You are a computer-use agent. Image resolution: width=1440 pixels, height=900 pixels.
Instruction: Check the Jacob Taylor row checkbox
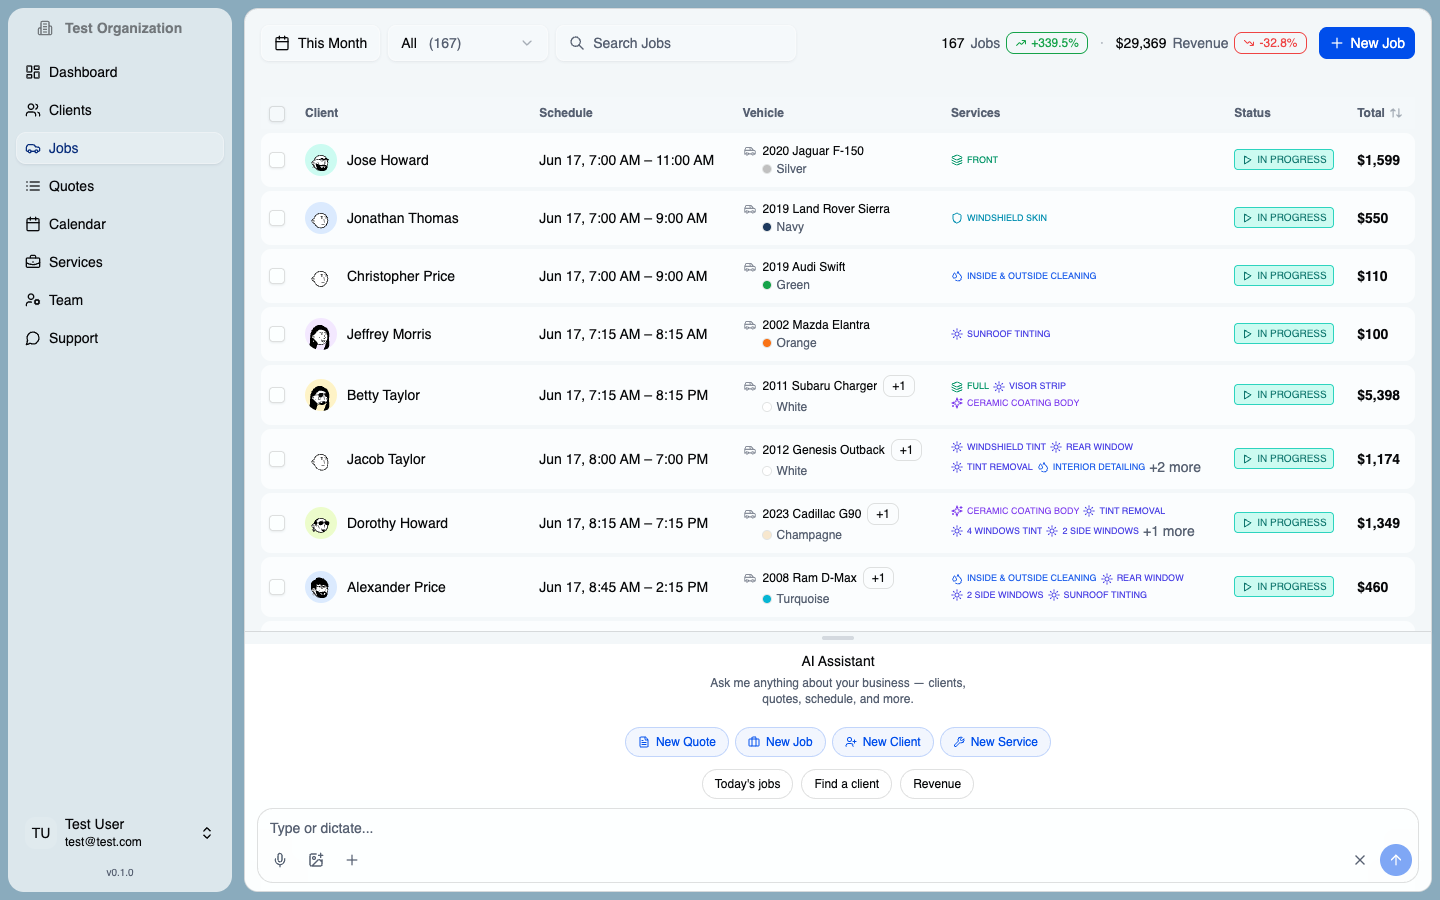[x=277, y=459]
